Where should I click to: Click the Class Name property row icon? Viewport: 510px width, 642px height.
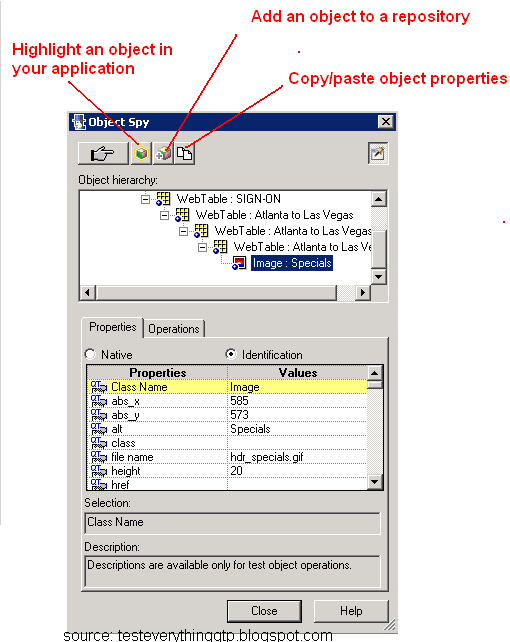[x=99, y=387]
